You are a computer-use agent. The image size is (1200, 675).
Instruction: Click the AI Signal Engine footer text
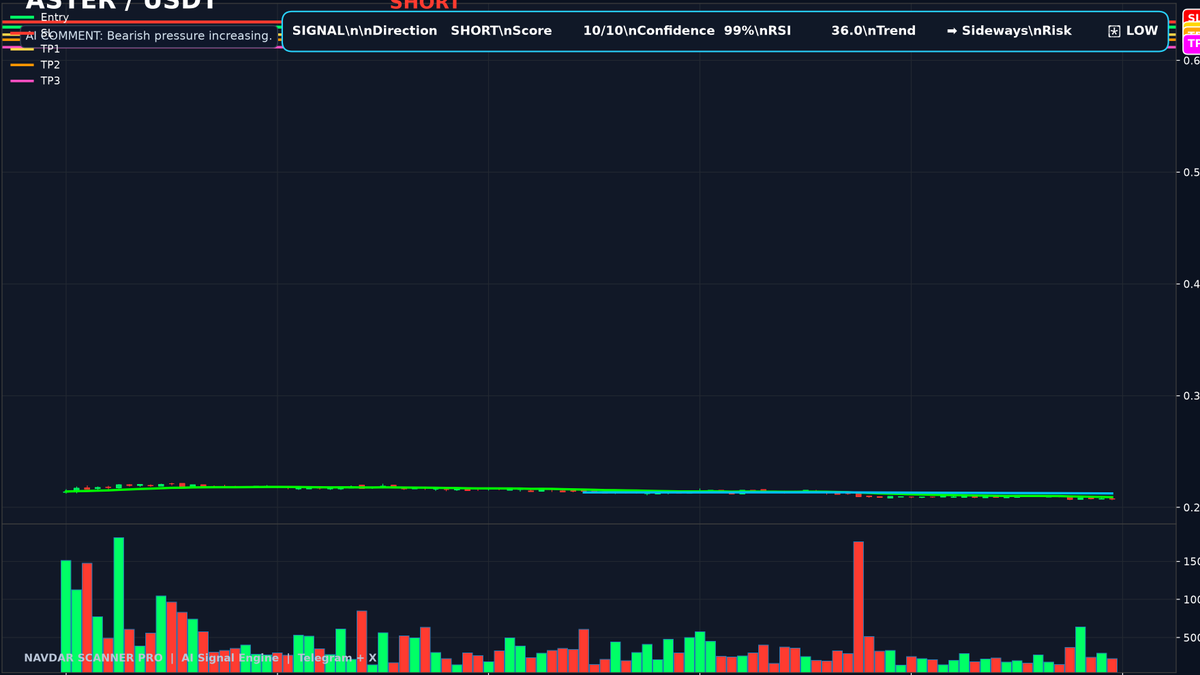tap(230, 658)
